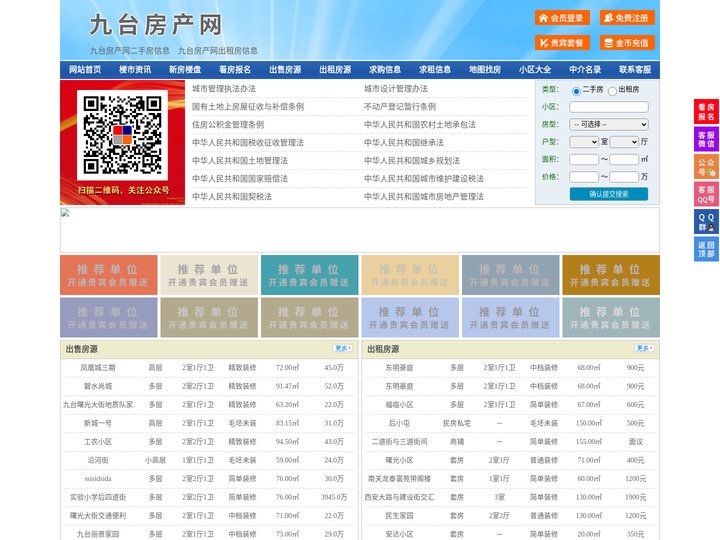This screenshot has height=540, width=720.
Task: Click the maximum 价格 input field
Action: click(x=624, y=177)
